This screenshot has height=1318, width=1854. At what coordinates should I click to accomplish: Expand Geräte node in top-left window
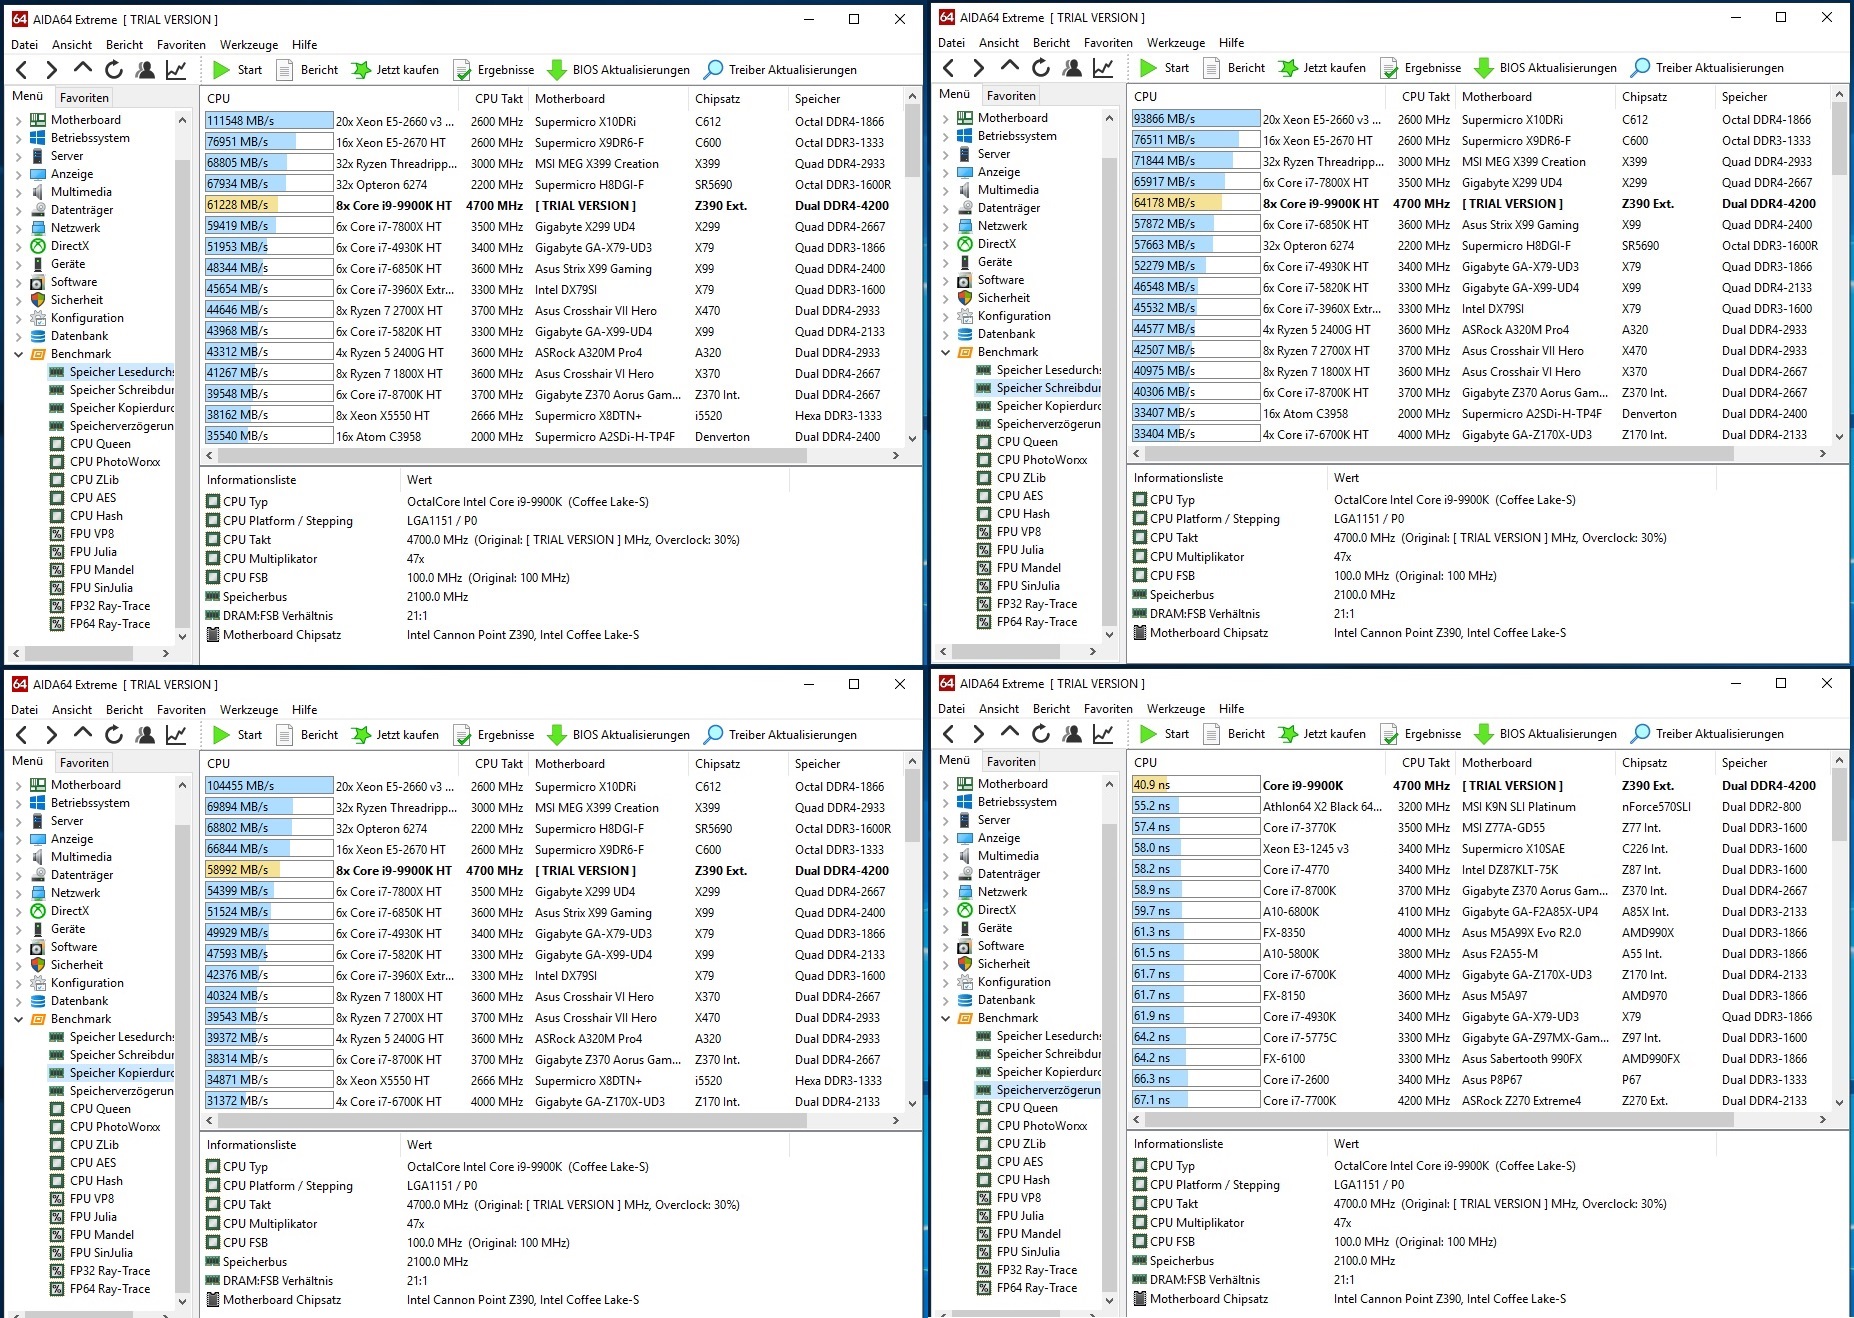pyautogui.click(x=18, y=264)
